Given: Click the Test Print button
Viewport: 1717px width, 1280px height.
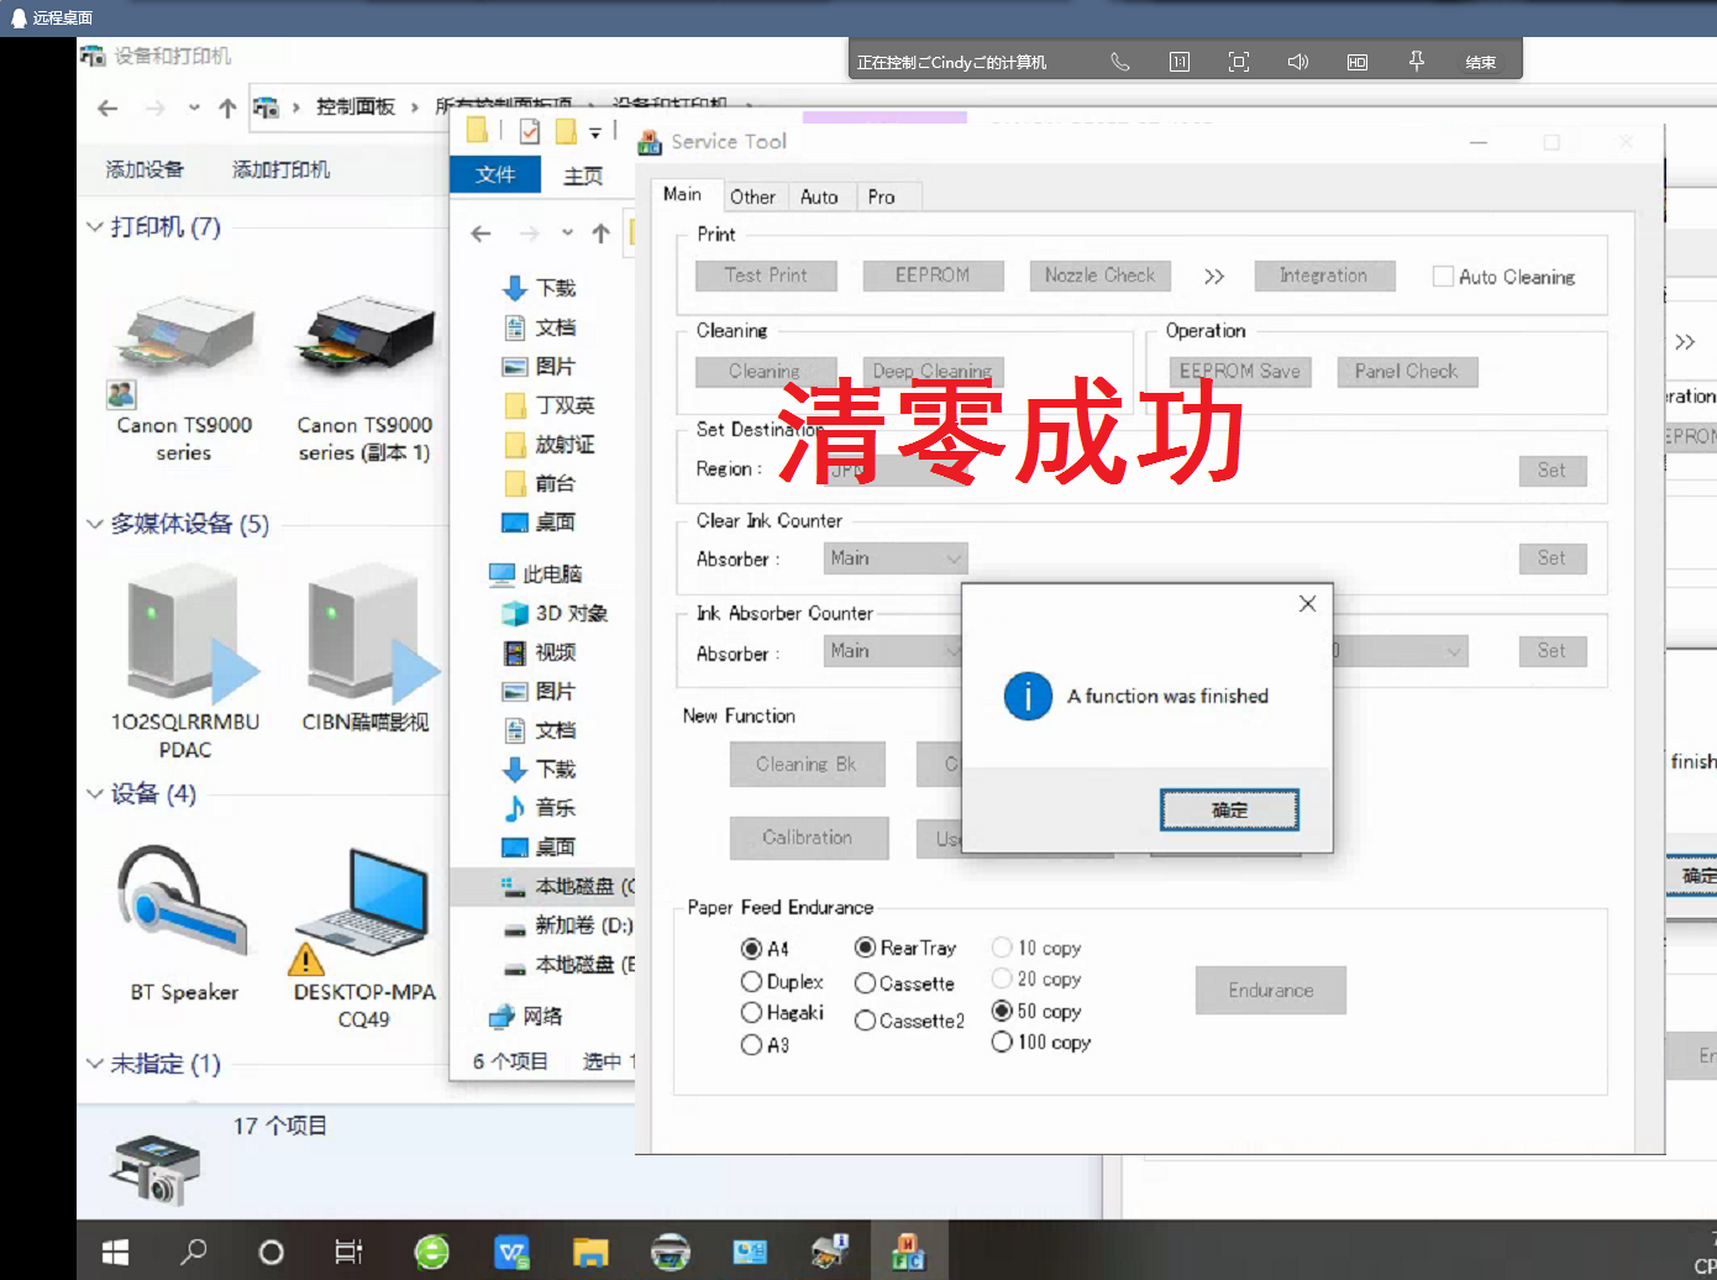Looking at the screenshot, I should (x=765, y=275).
